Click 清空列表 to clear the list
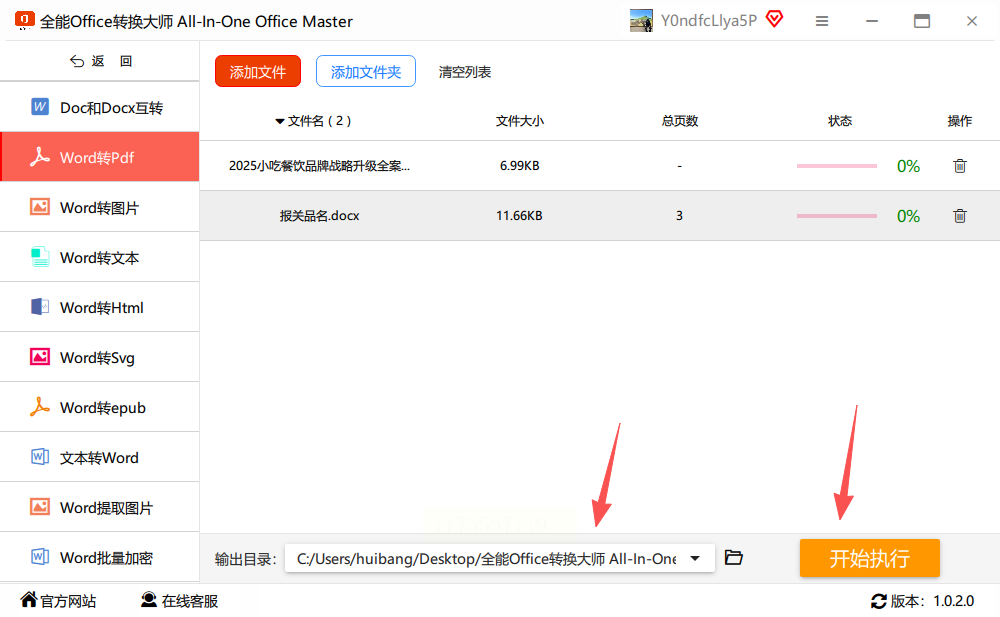 click(x=464, y=72)
